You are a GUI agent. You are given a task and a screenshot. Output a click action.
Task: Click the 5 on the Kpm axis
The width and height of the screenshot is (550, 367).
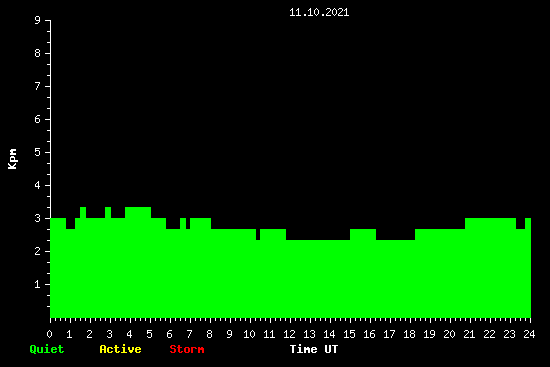[x=38, y=152]
